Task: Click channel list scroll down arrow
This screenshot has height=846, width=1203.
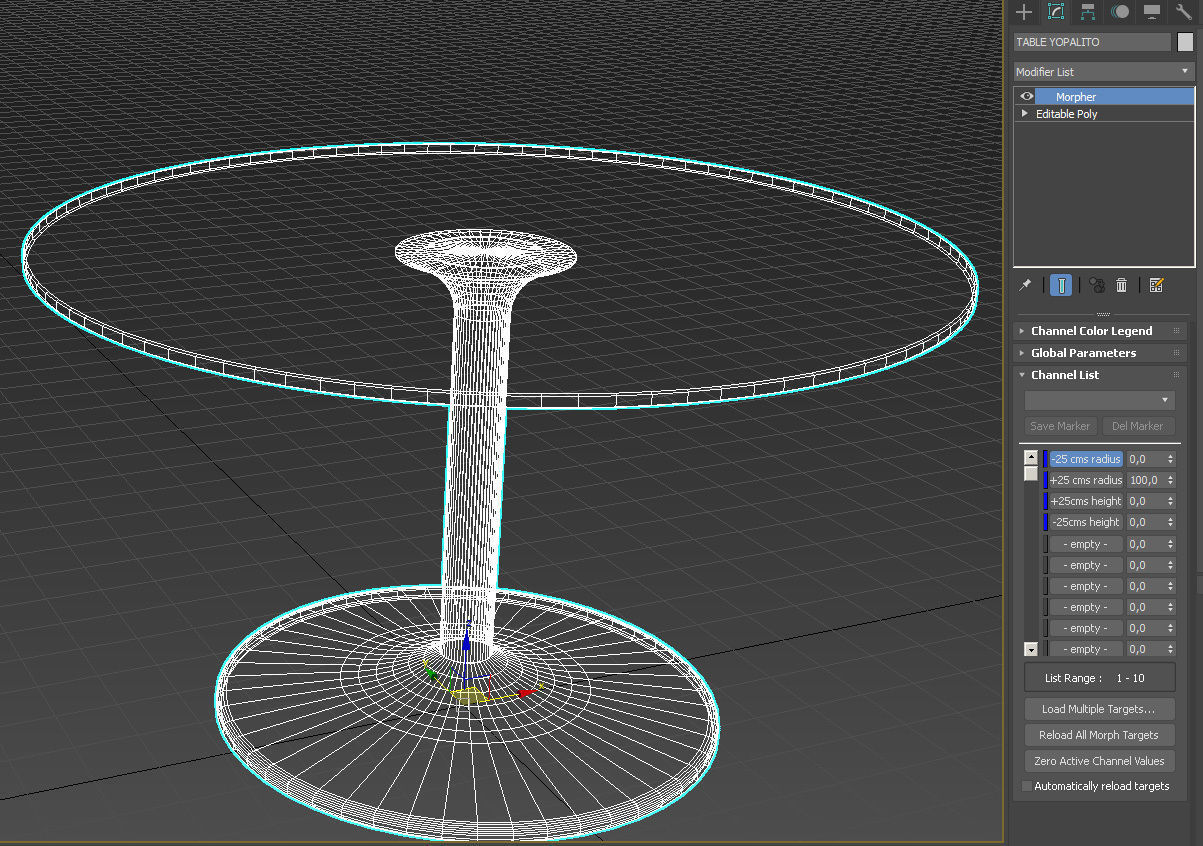Action: point(1031,649)
